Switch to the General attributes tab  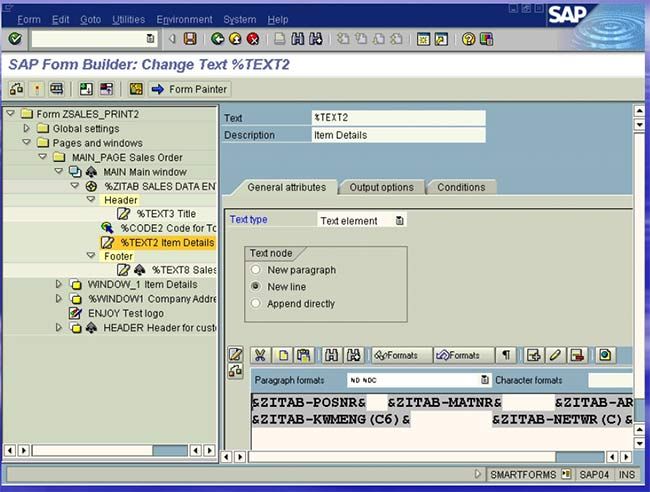286,187
